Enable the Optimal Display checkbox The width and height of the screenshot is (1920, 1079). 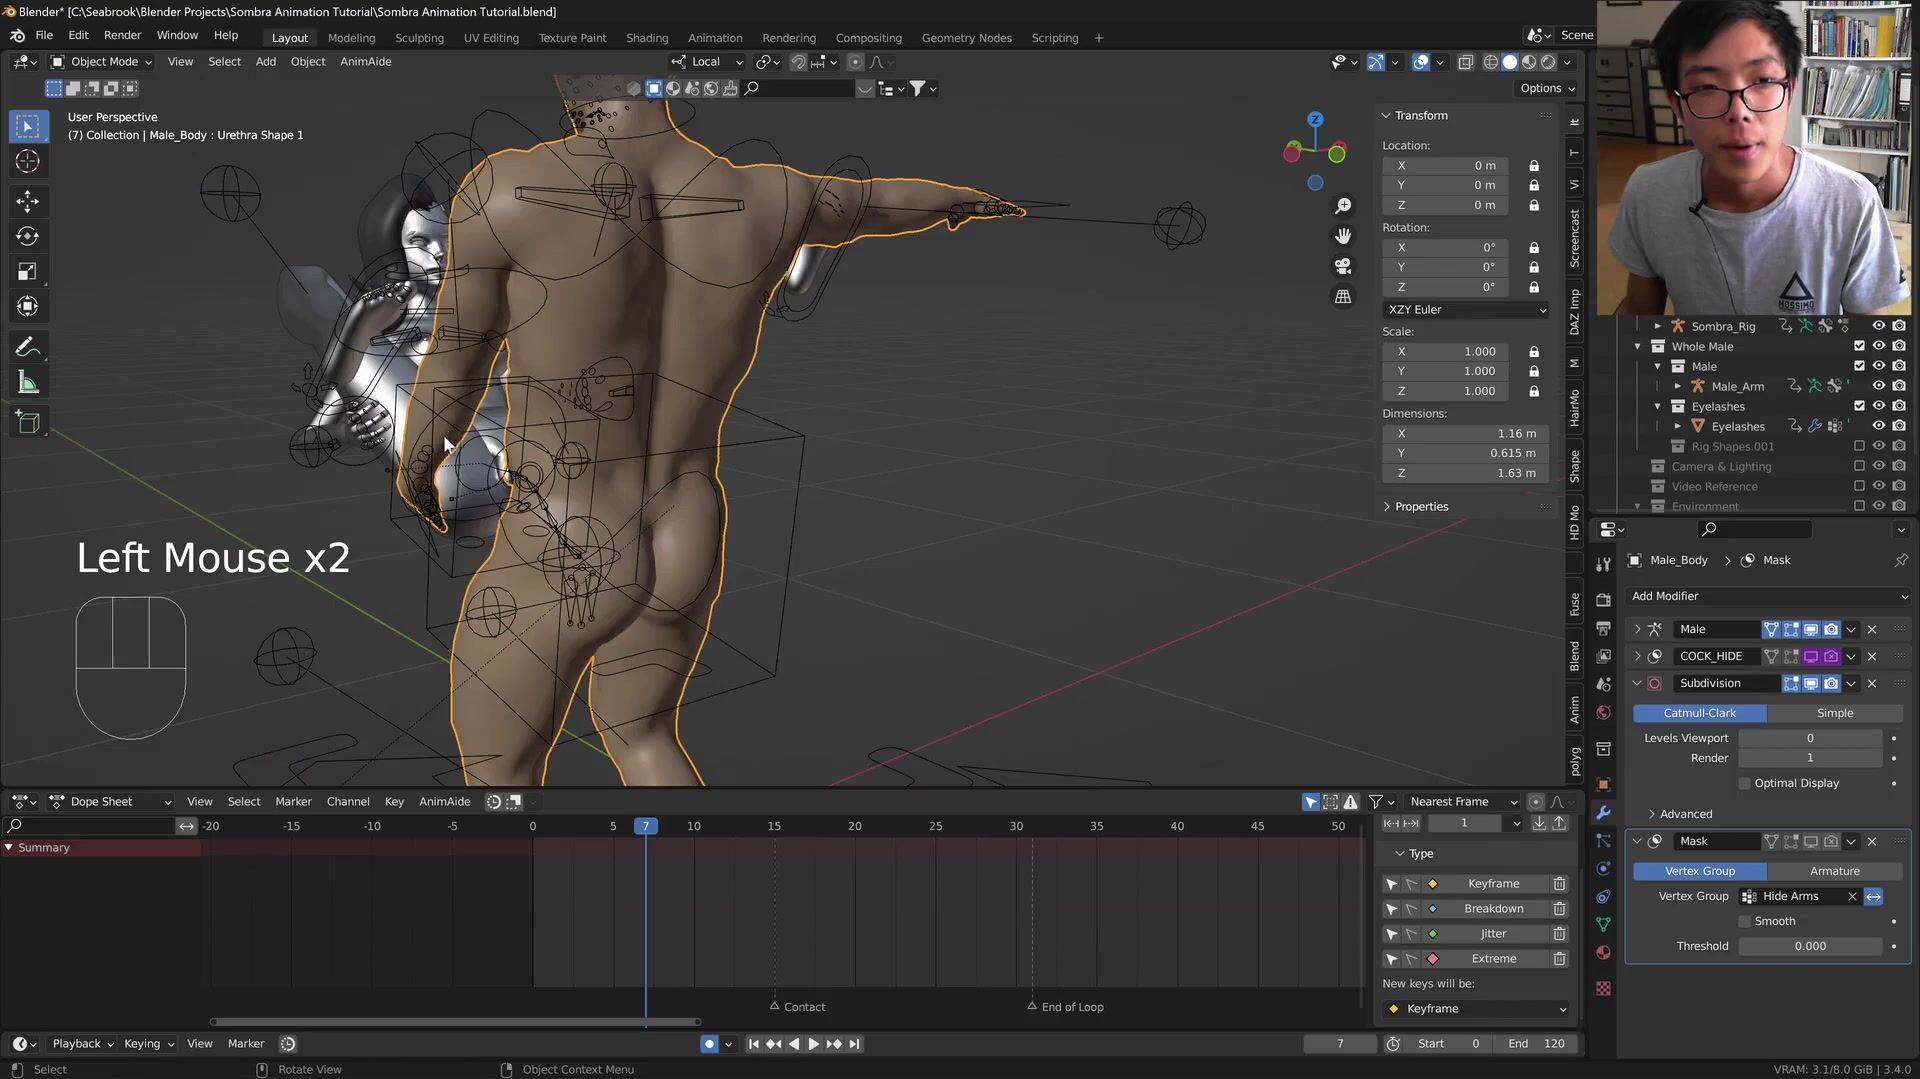point(1745,783)
